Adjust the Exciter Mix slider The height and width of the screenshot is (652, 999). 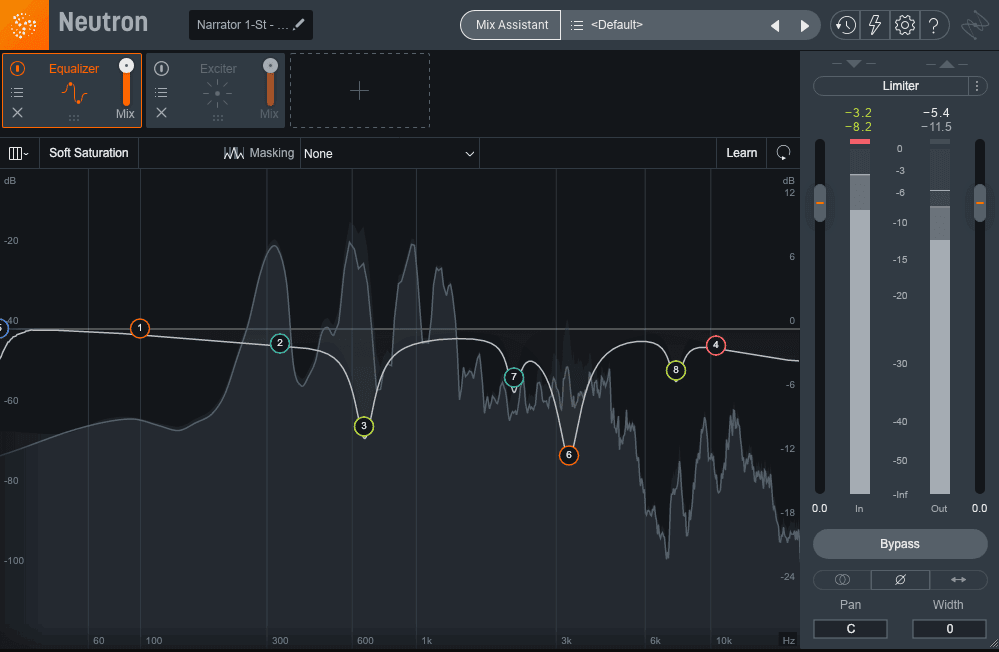pyautogui.click(x=270, y=83)
